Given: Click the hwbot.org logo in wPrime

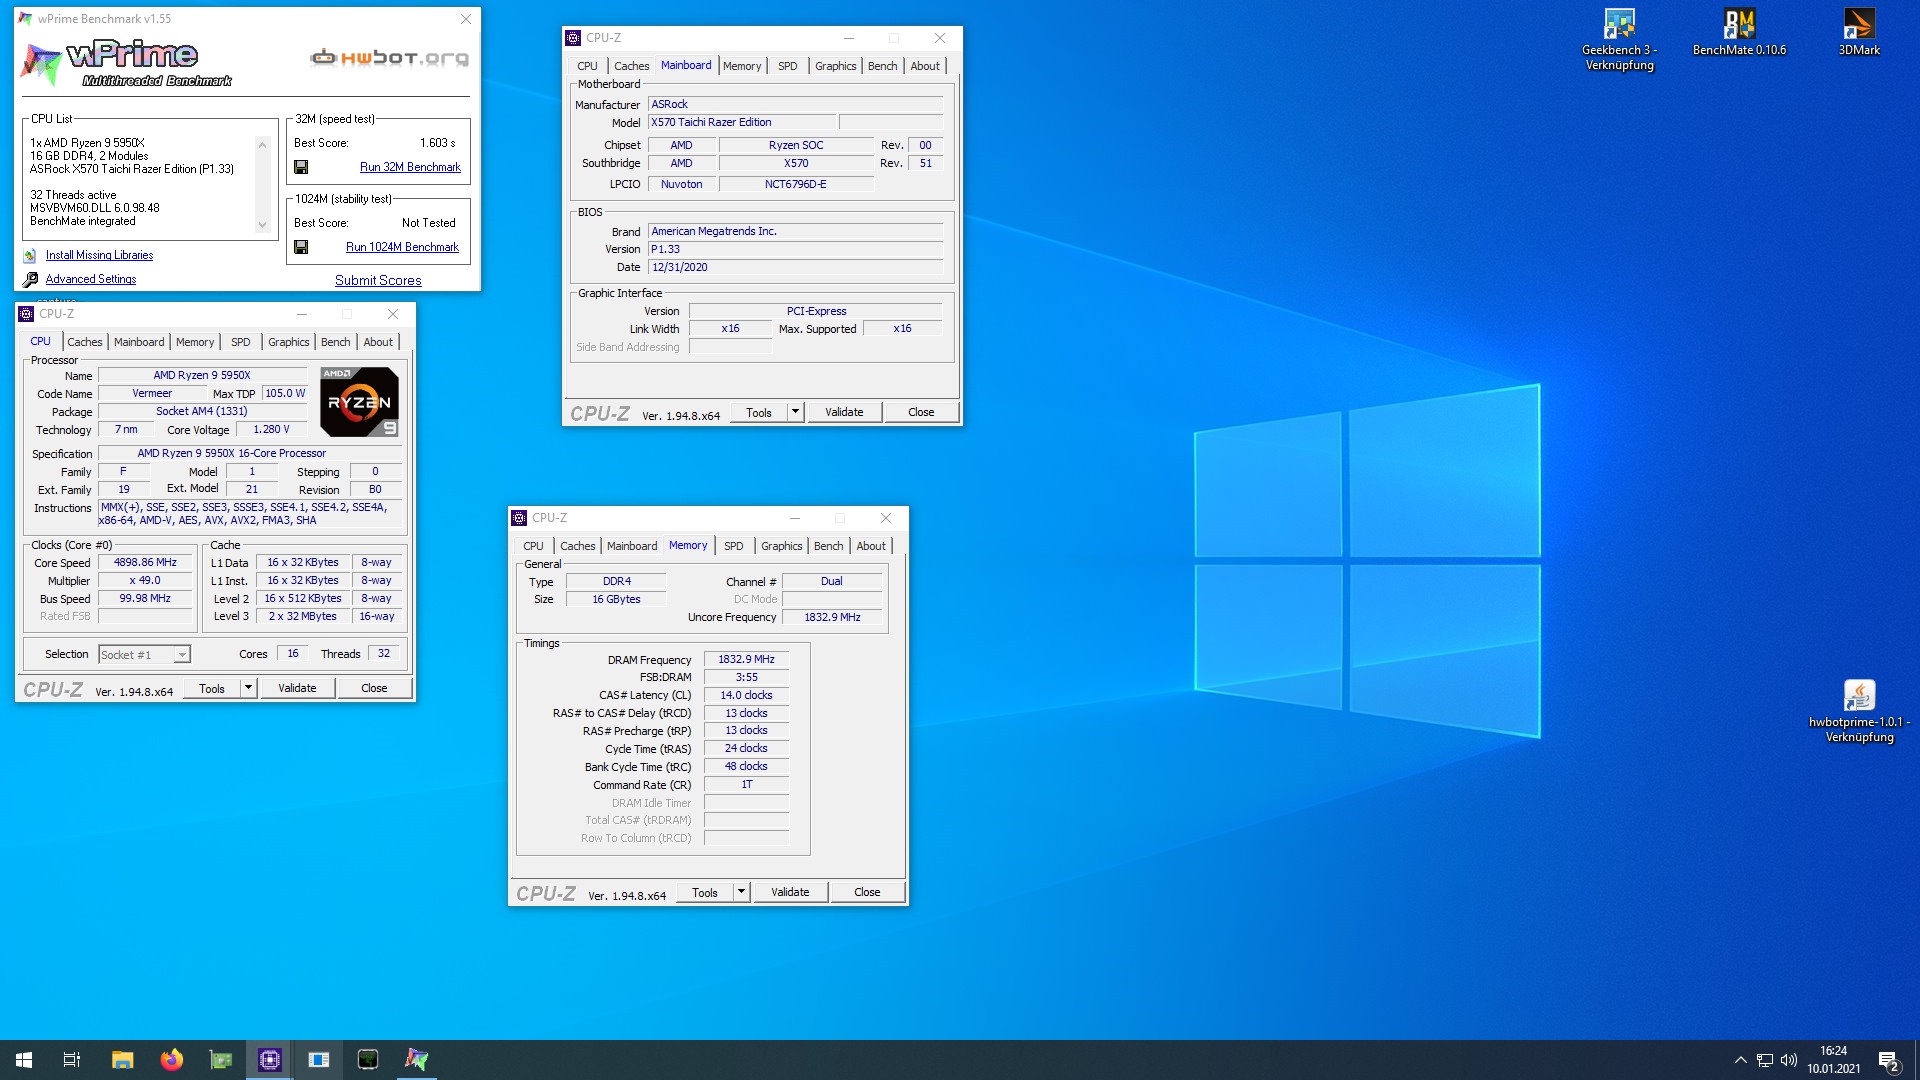Looking at the screenshot, I should tap(390, 58).
